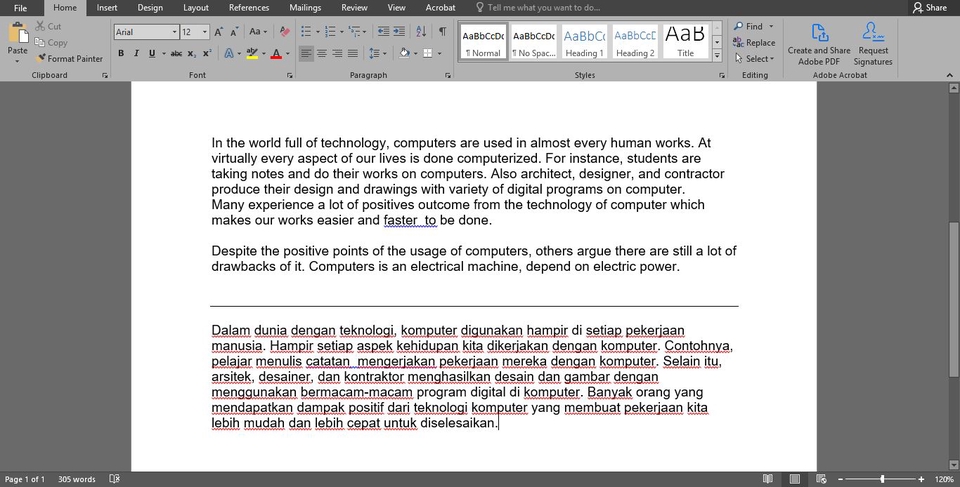Toggle center alignment
This screenshot has width=960, height=487.
tap(321, 53)
